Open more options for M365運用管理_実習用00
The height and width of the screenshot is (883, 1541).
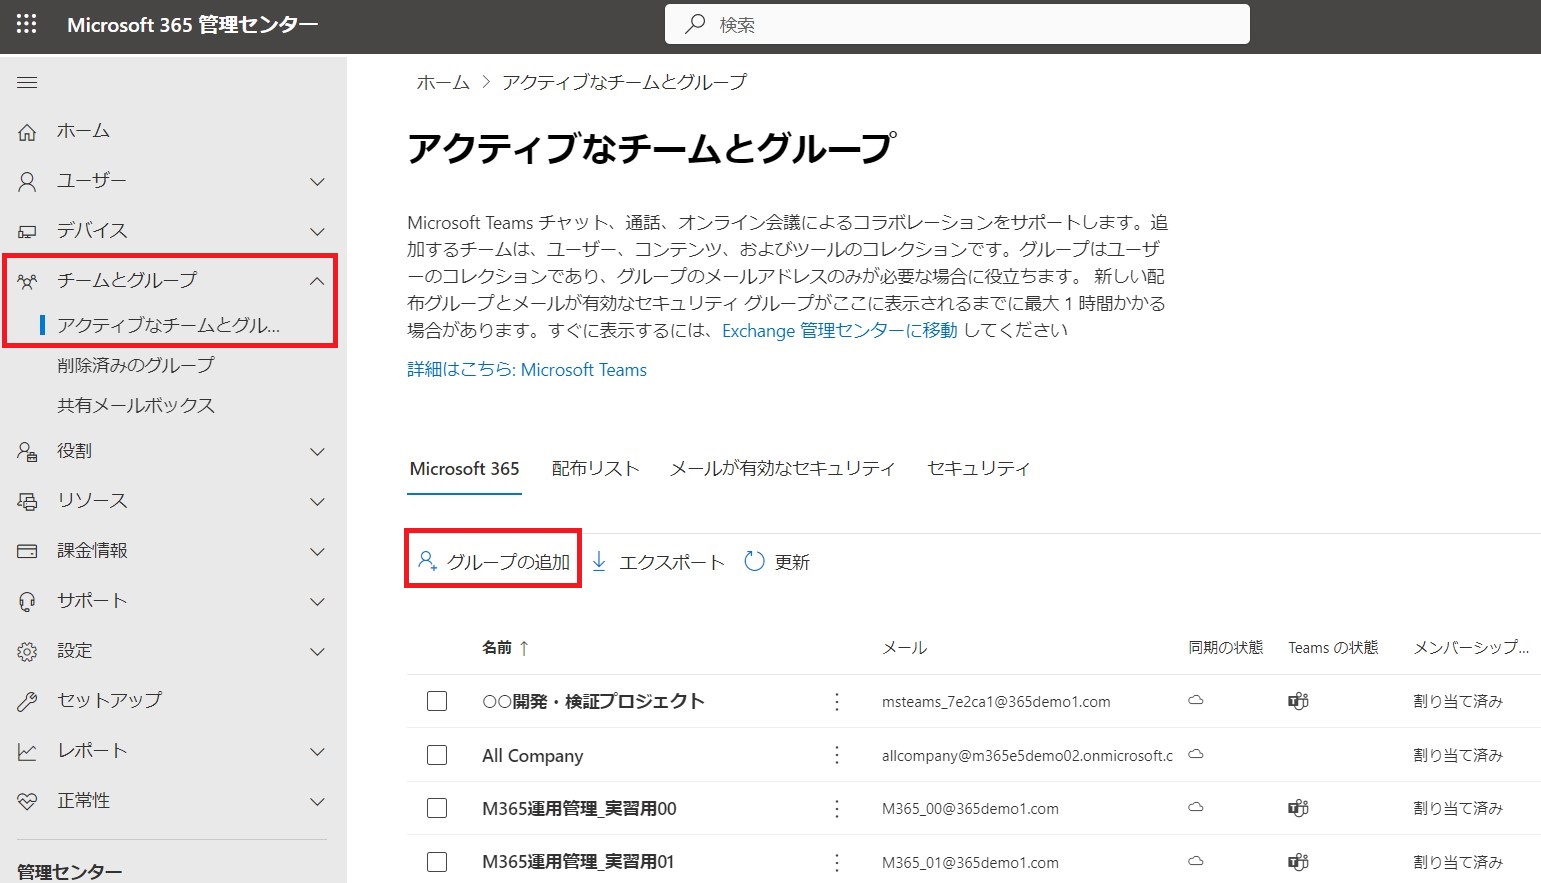click(837, 808)
